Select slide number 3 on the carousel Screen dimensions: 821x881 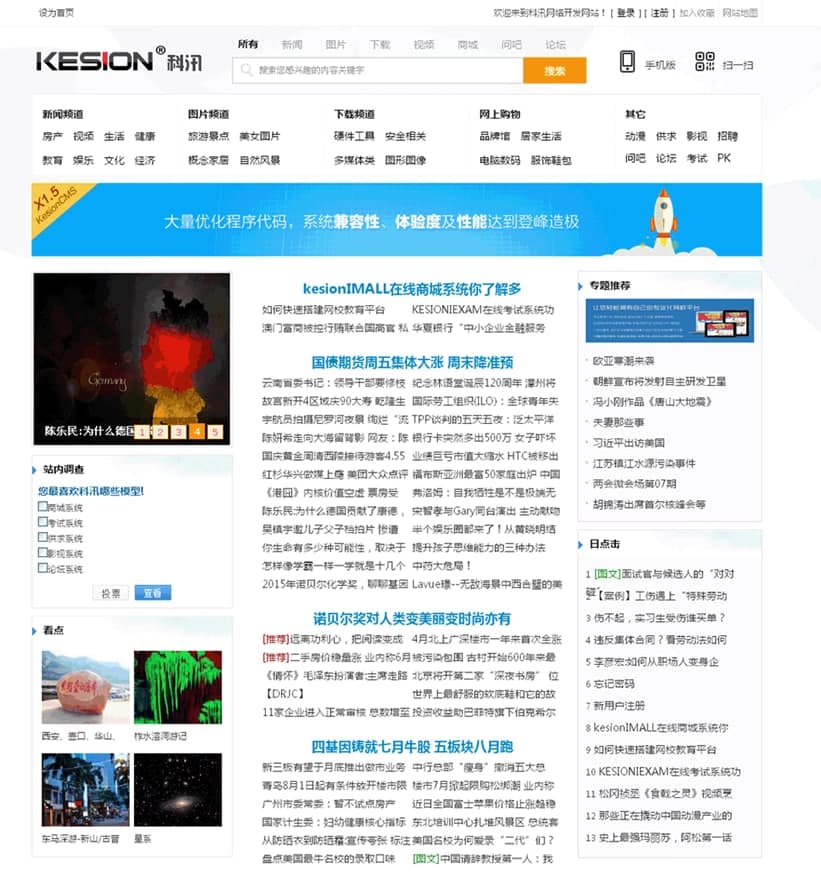tap(179, 432)
